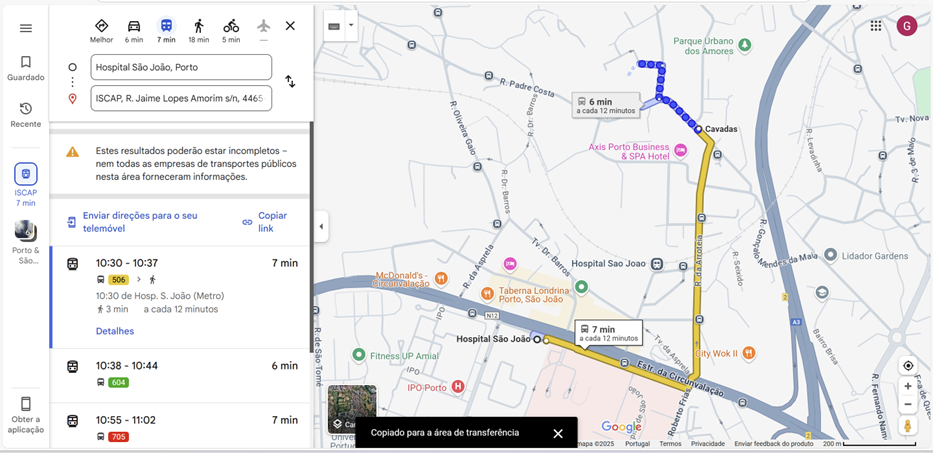
Task: Click the City Wok II restaurant pin
Action: pos(749,352)
